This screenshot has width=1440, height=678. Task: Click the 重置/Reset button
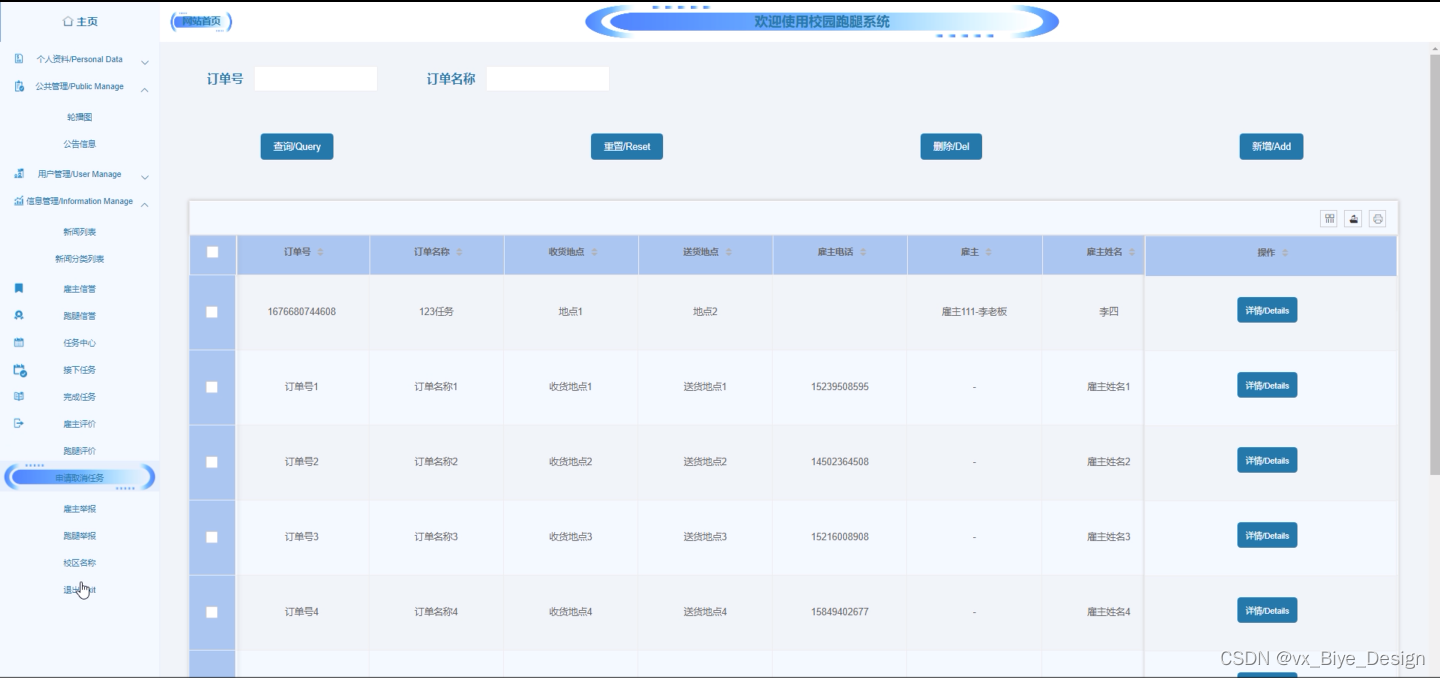627,147
